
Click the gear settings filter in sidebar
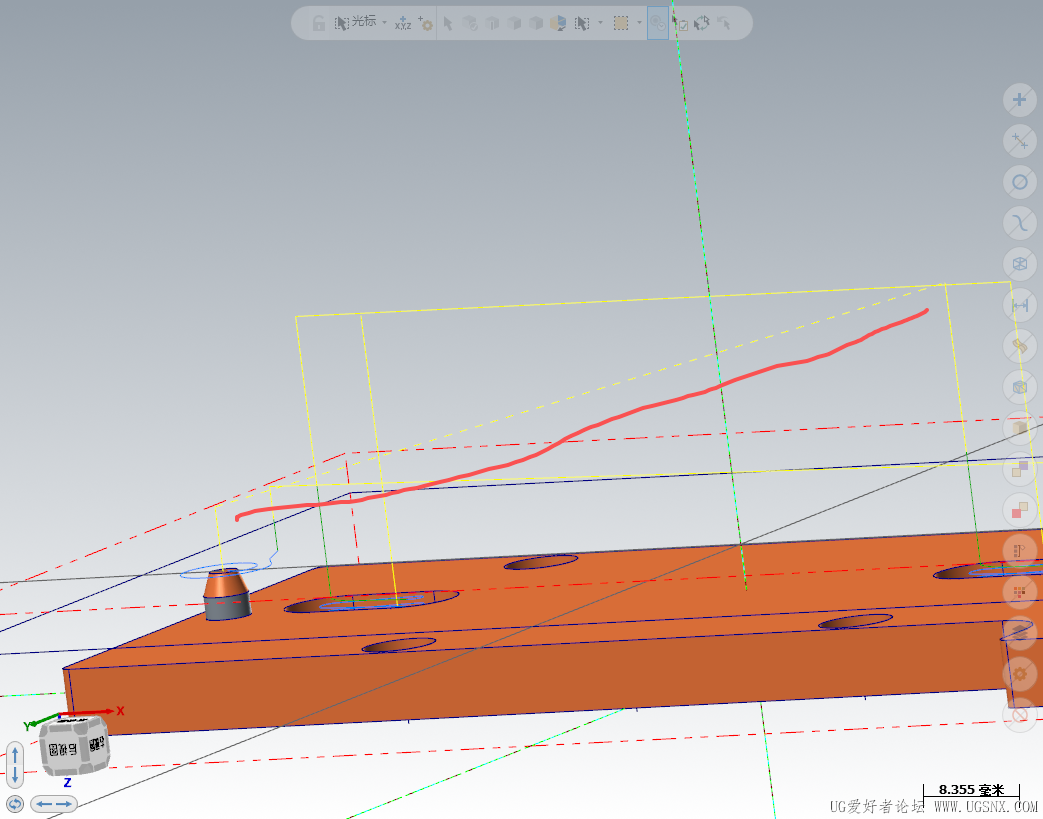[x=1019, y=674]
